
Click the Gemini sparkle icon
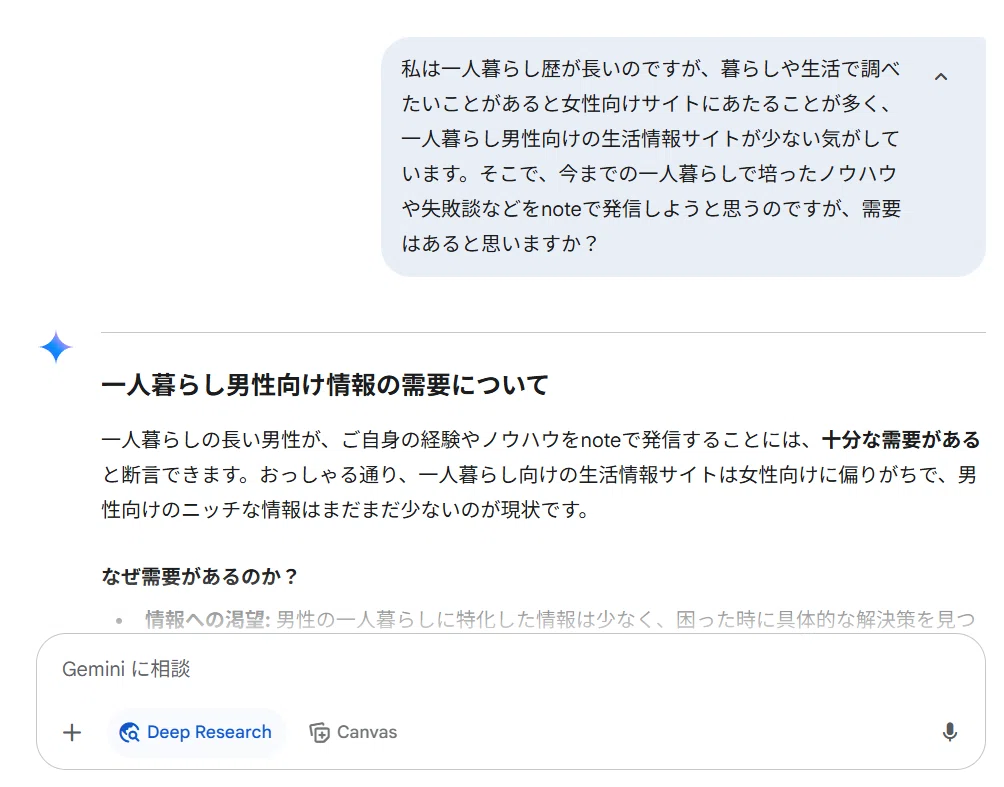tap(56, 347)
